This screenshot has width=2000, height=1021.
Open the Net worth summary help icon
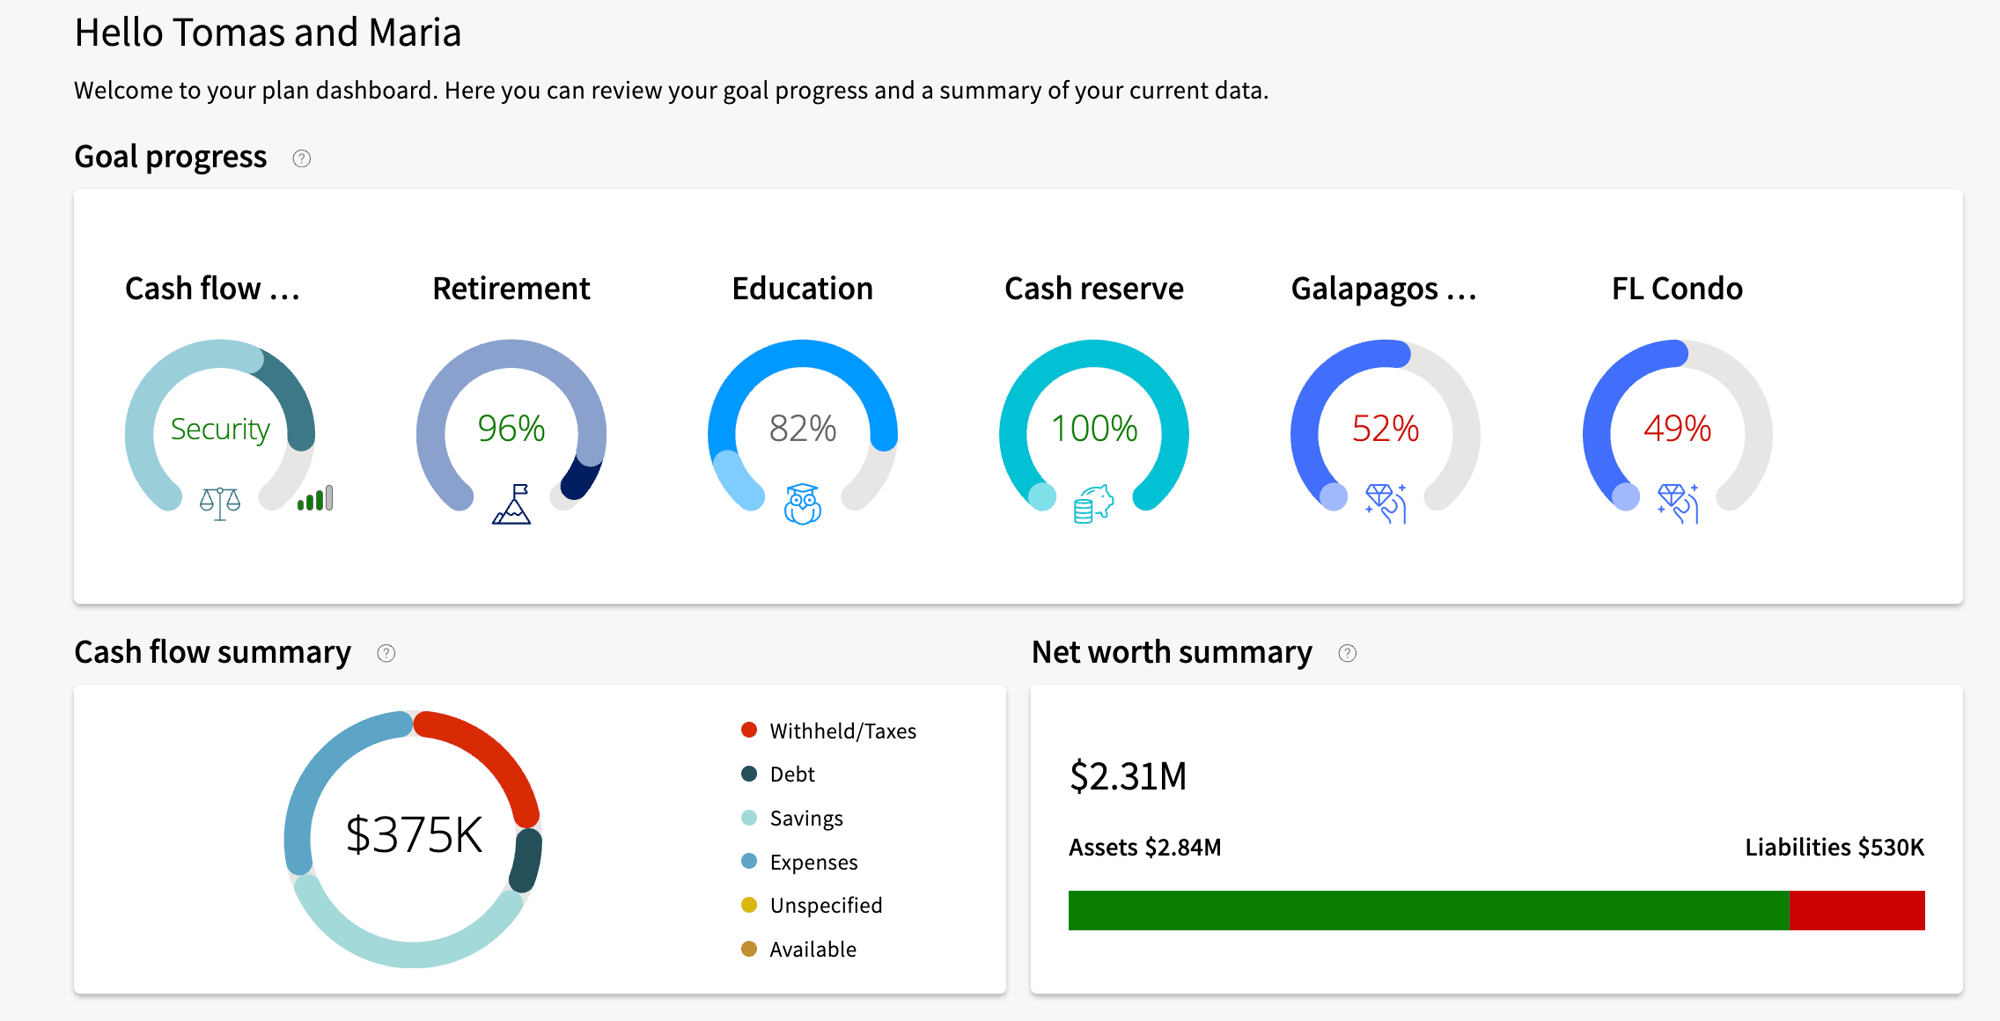coord(1347,653)
